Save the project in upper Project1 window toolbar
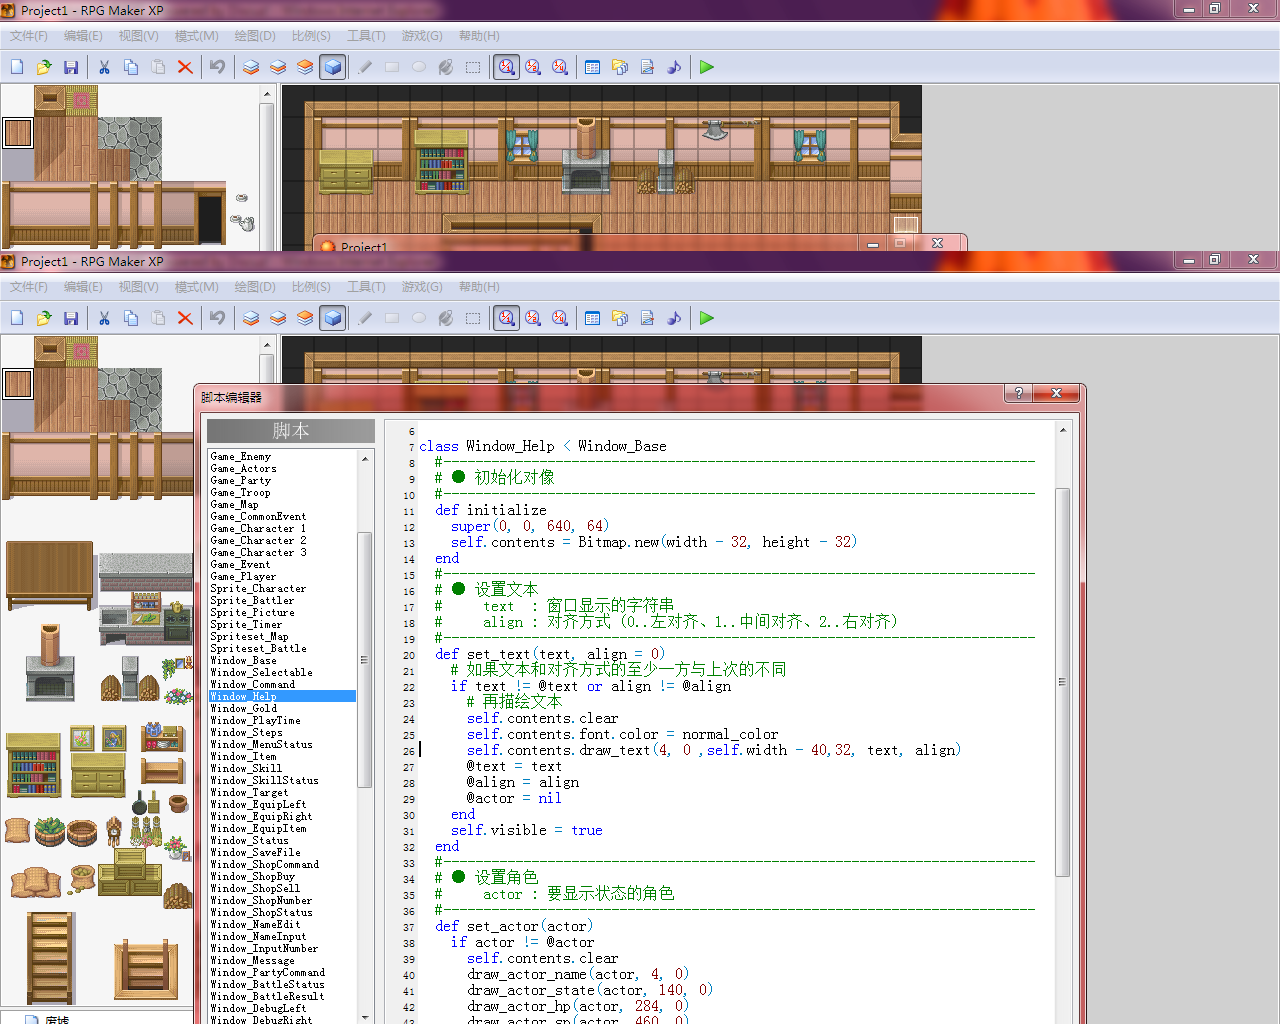 [x=71, y=67]
